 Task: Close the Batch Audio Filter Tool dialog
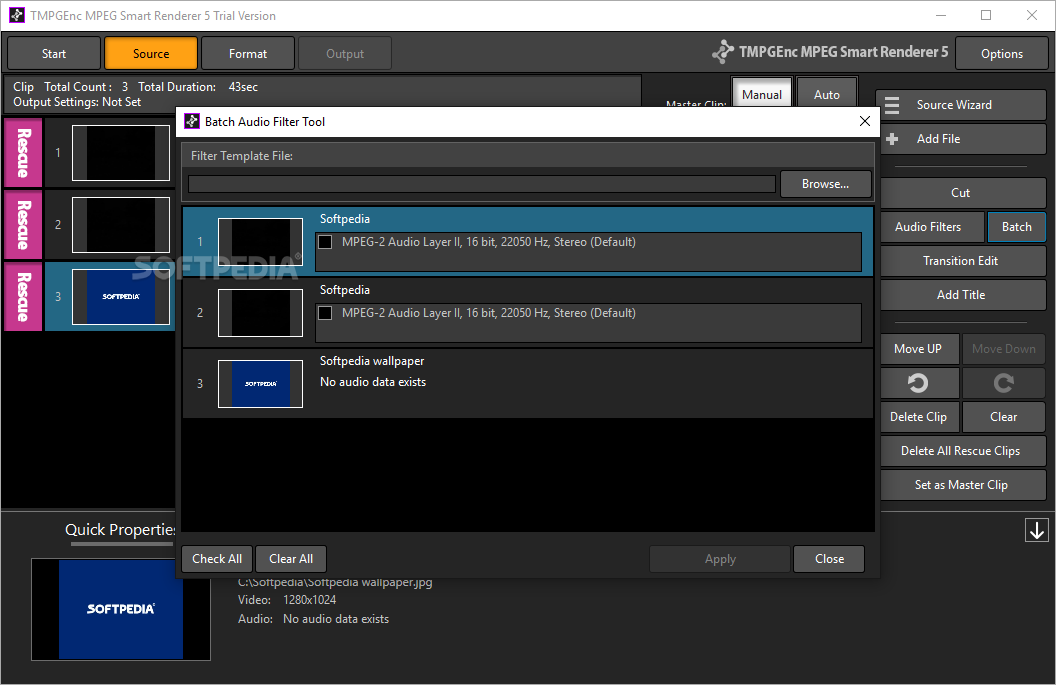tap(865, 121)
